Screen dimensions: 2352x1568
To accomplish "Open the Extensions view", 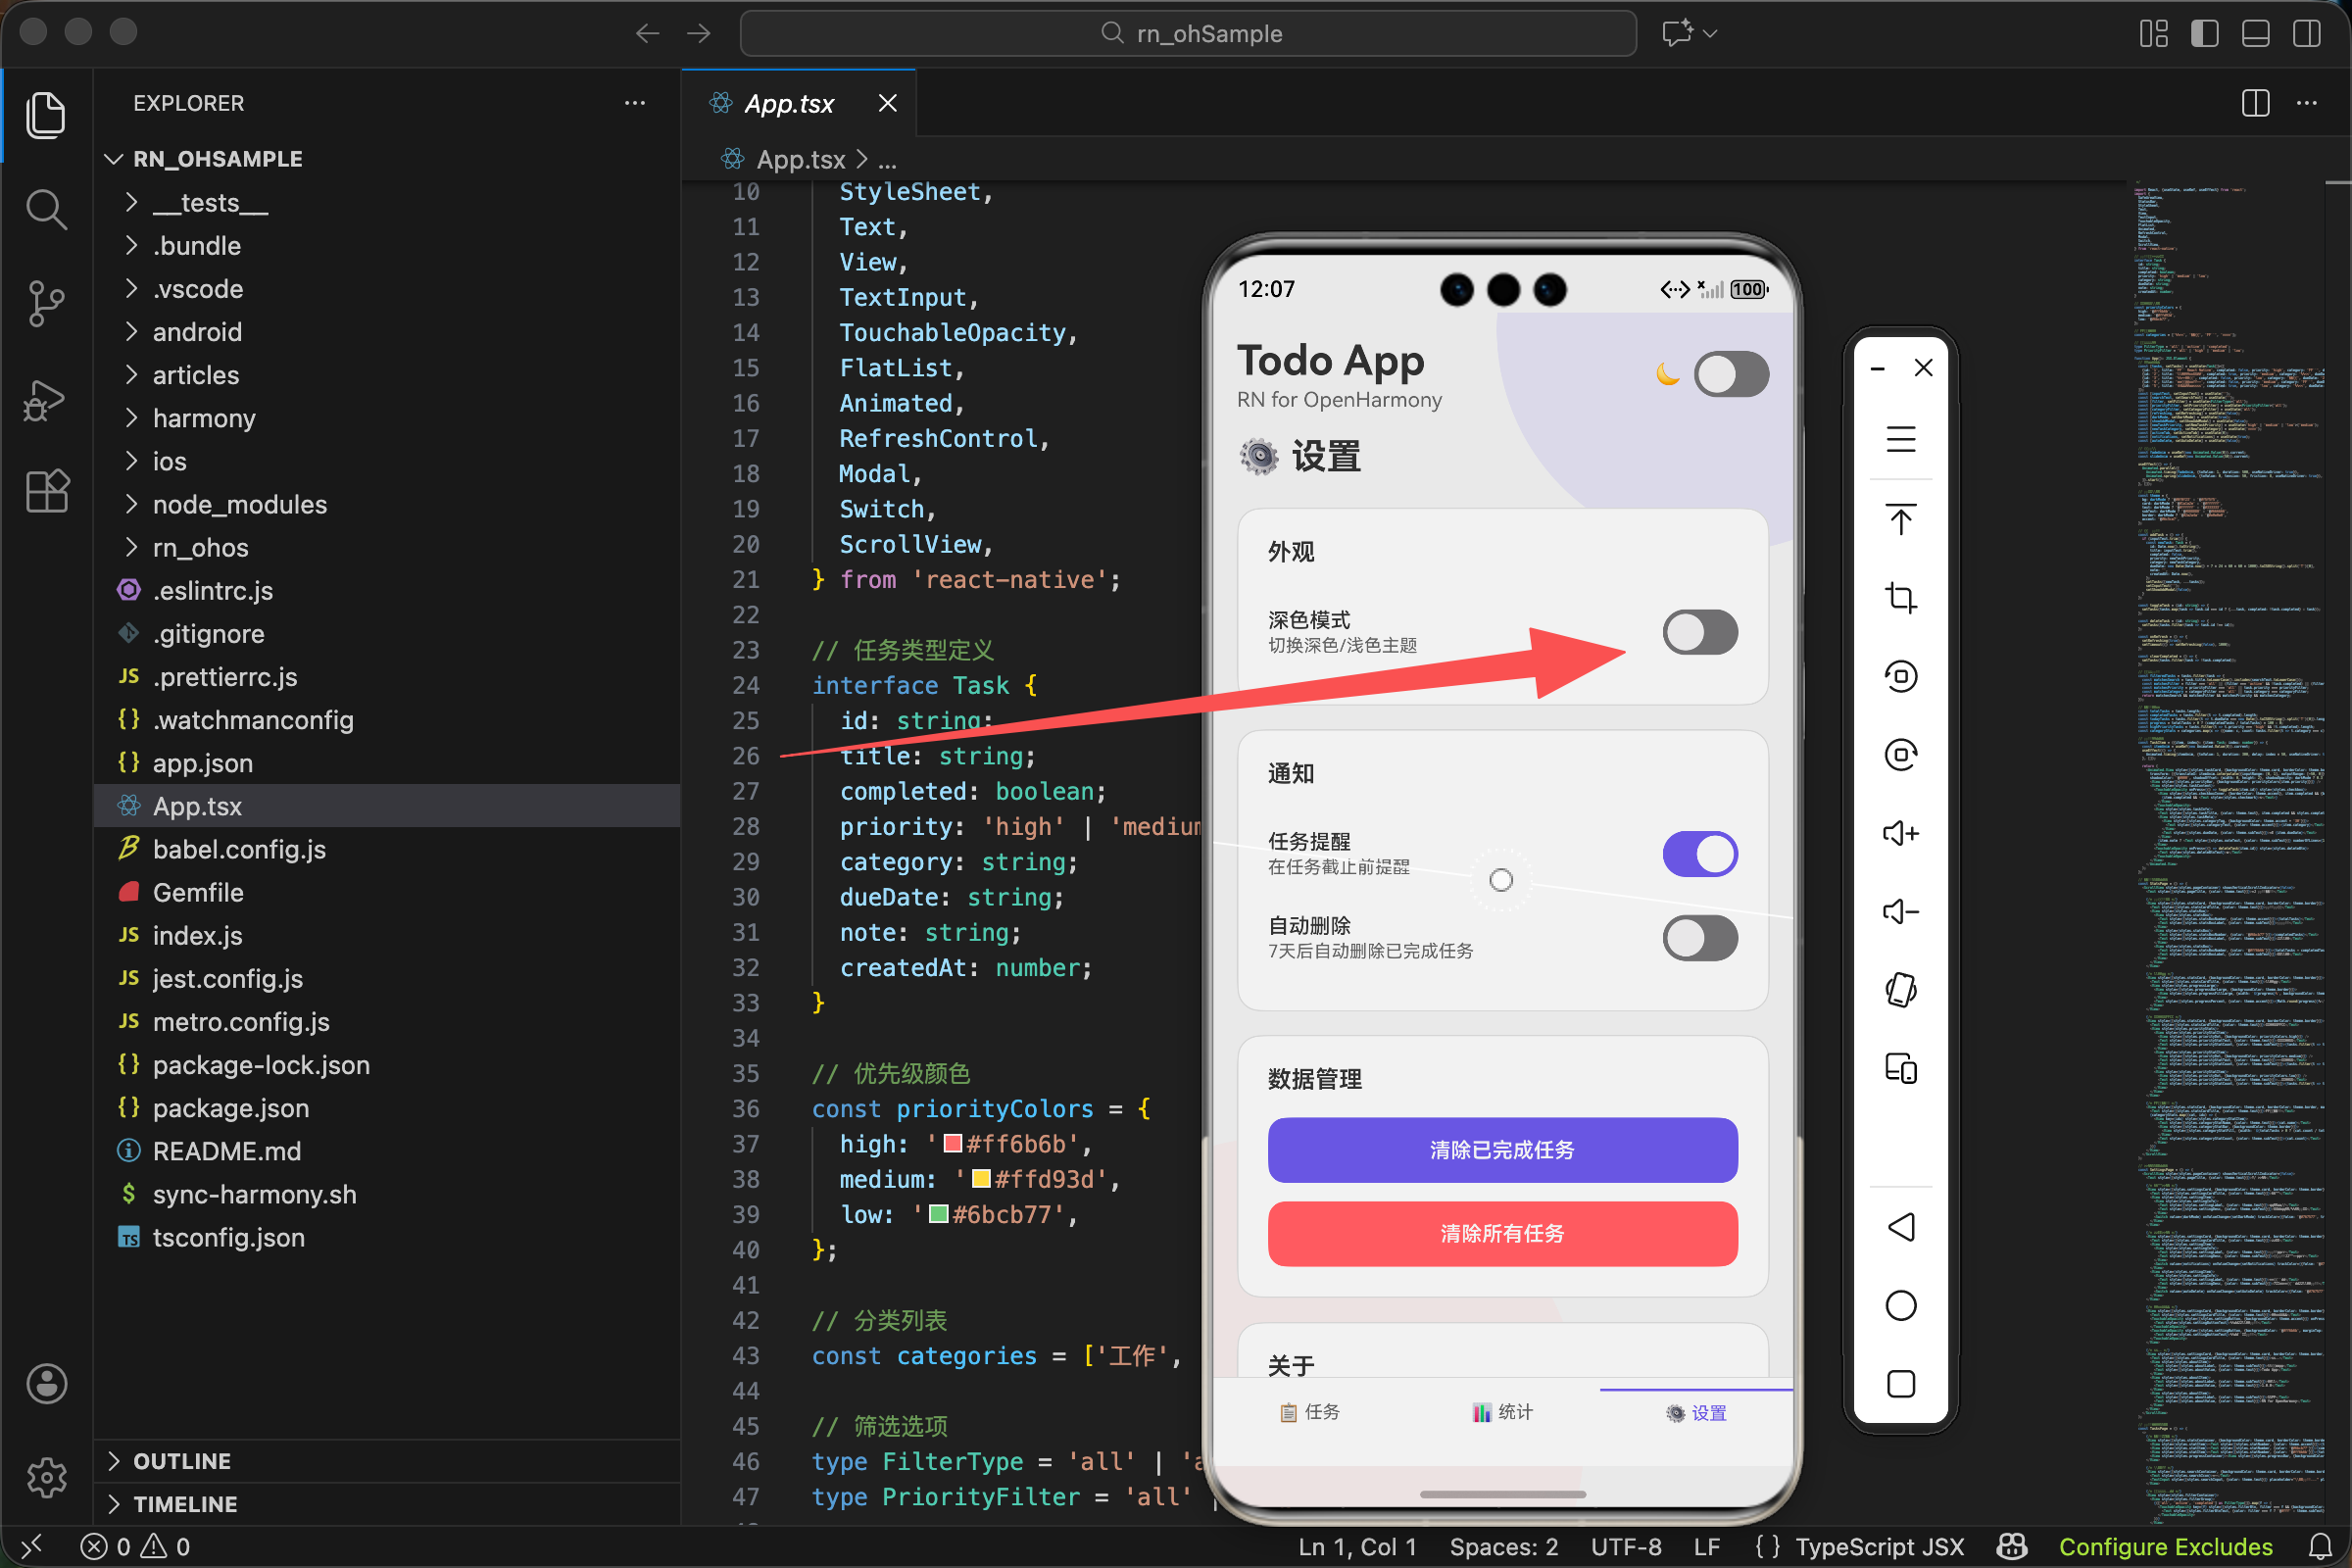I will click(46, 492).
